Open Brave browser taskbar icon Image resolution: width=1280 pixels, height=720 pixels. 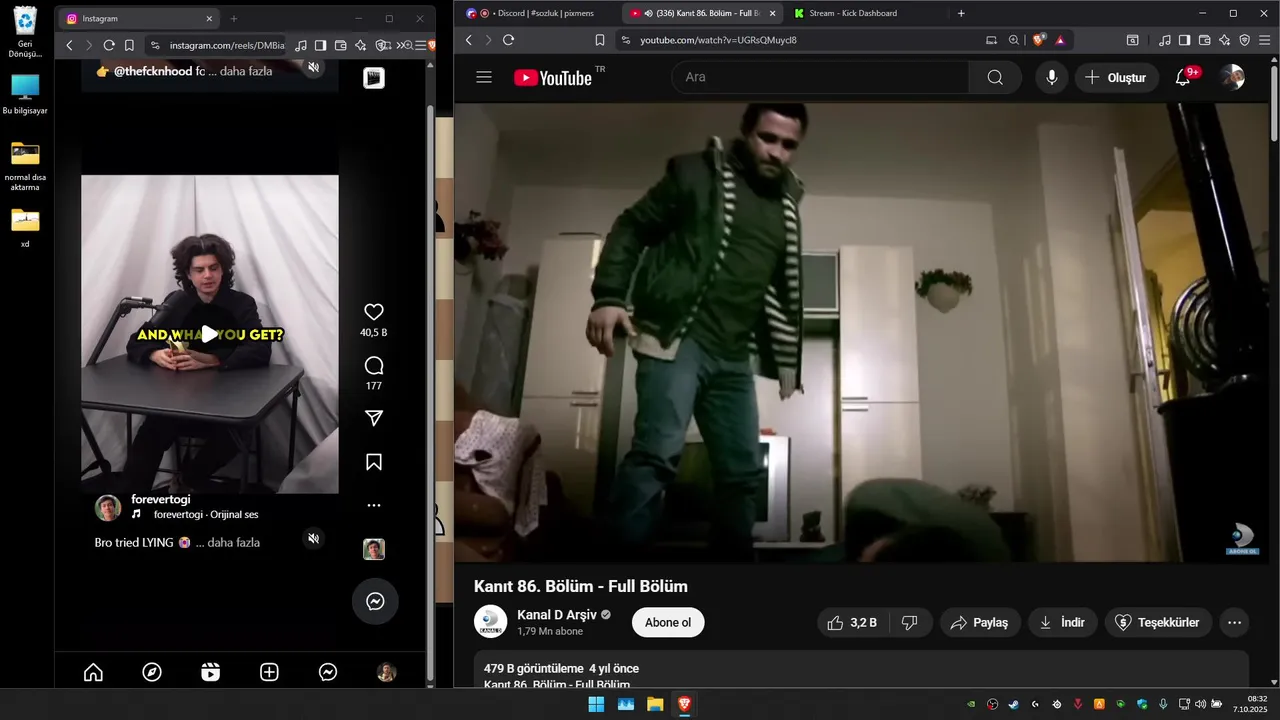point(684,704)
